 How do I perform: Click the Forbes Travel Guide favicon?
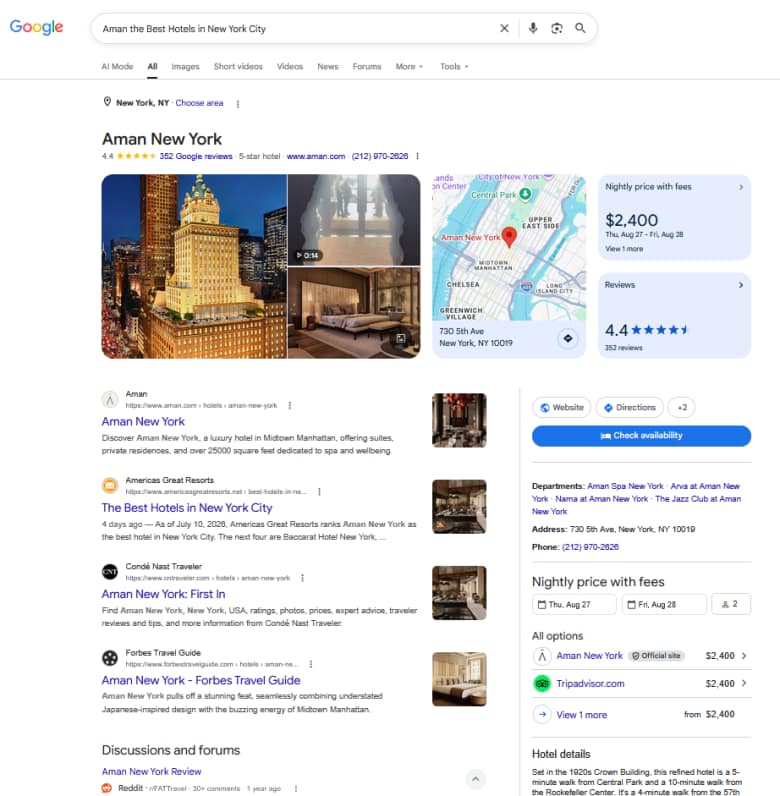click(110, 658)
